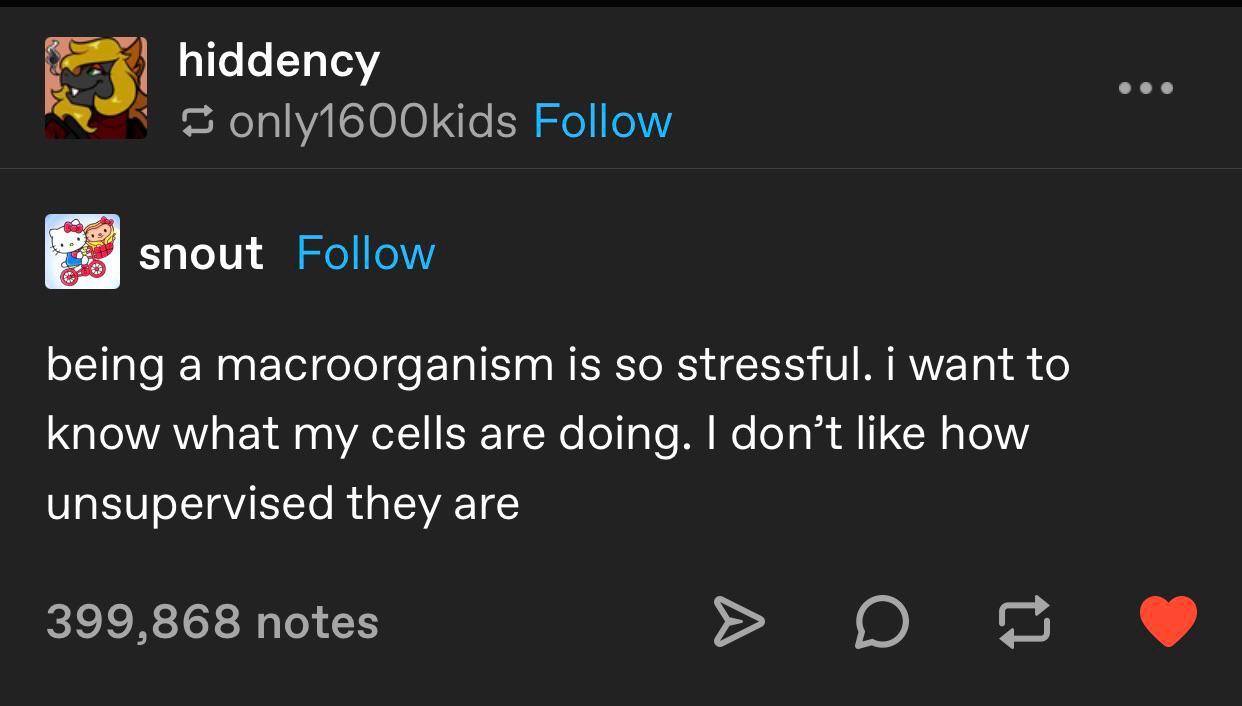Screen dimensions: 1242x706
Task: Open post options with the three dots
Action: (1146, 88)
